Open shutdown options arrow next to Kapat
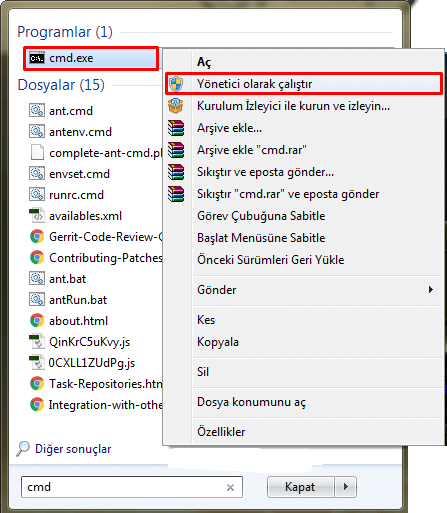Screen dimensions: 447x513 346,487
